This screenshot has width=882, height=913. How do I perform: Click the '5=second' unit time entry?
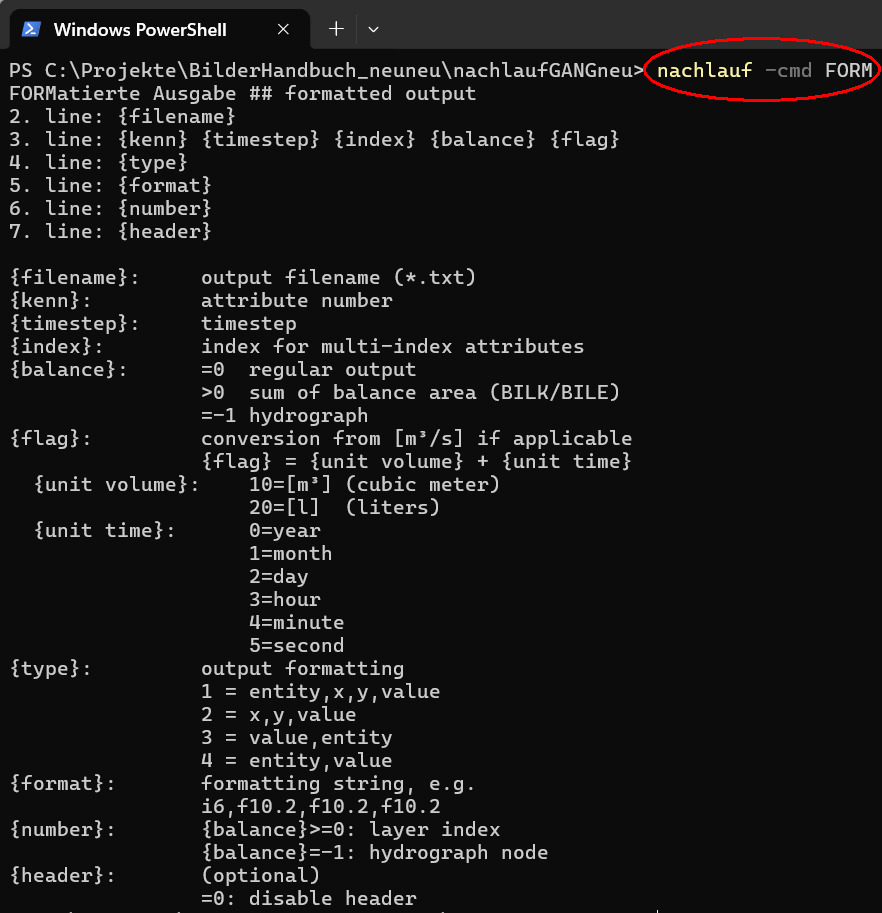[x=296, y=646]
